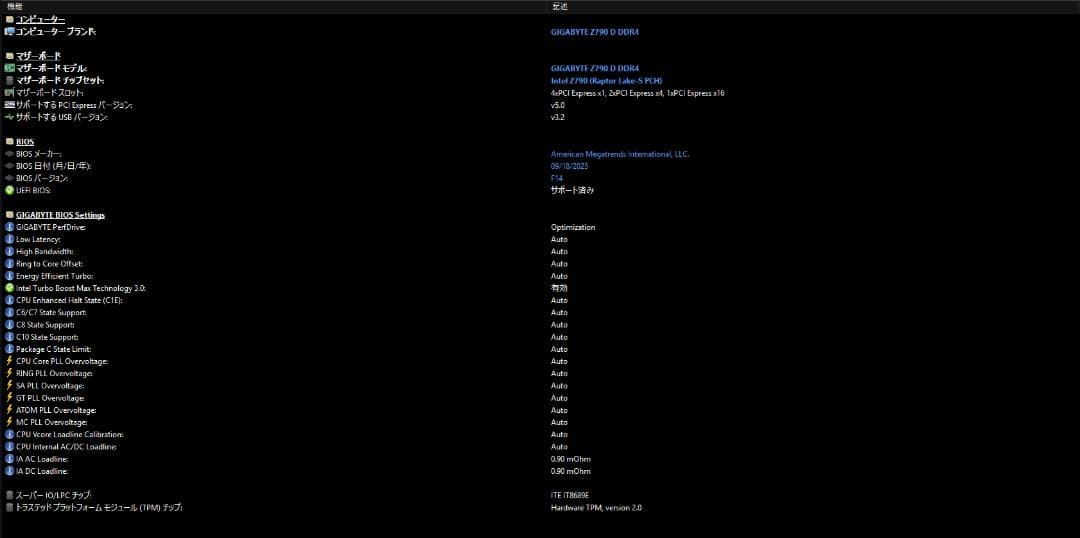Click the 記述 column header
The height and width of the screenshot is (538, 1080).
click(560, 6)
